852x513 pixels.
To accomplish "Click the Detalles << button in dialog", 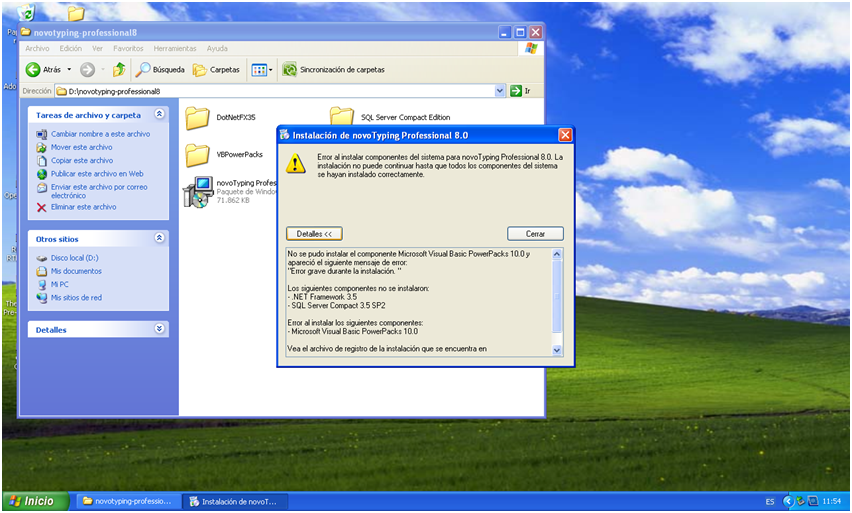I will 314,234.
